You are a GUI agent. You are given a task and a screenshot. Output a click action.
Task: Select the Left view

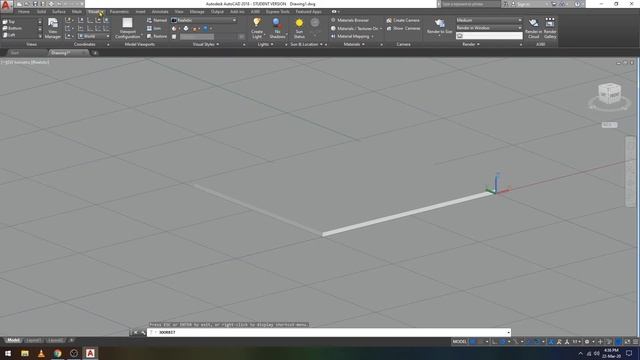coord(9,35)
